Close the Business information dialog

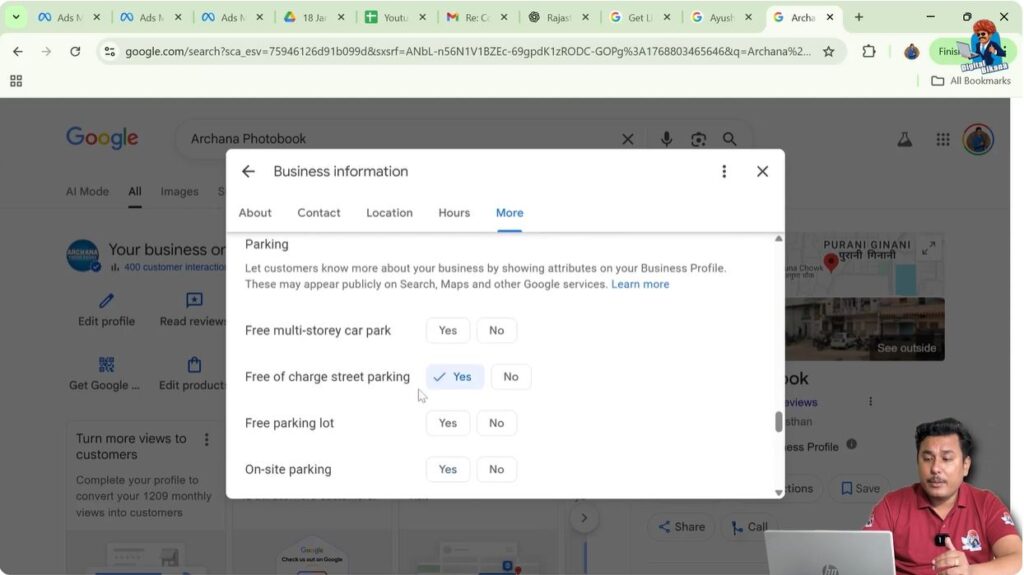click(x=762, y=171)
